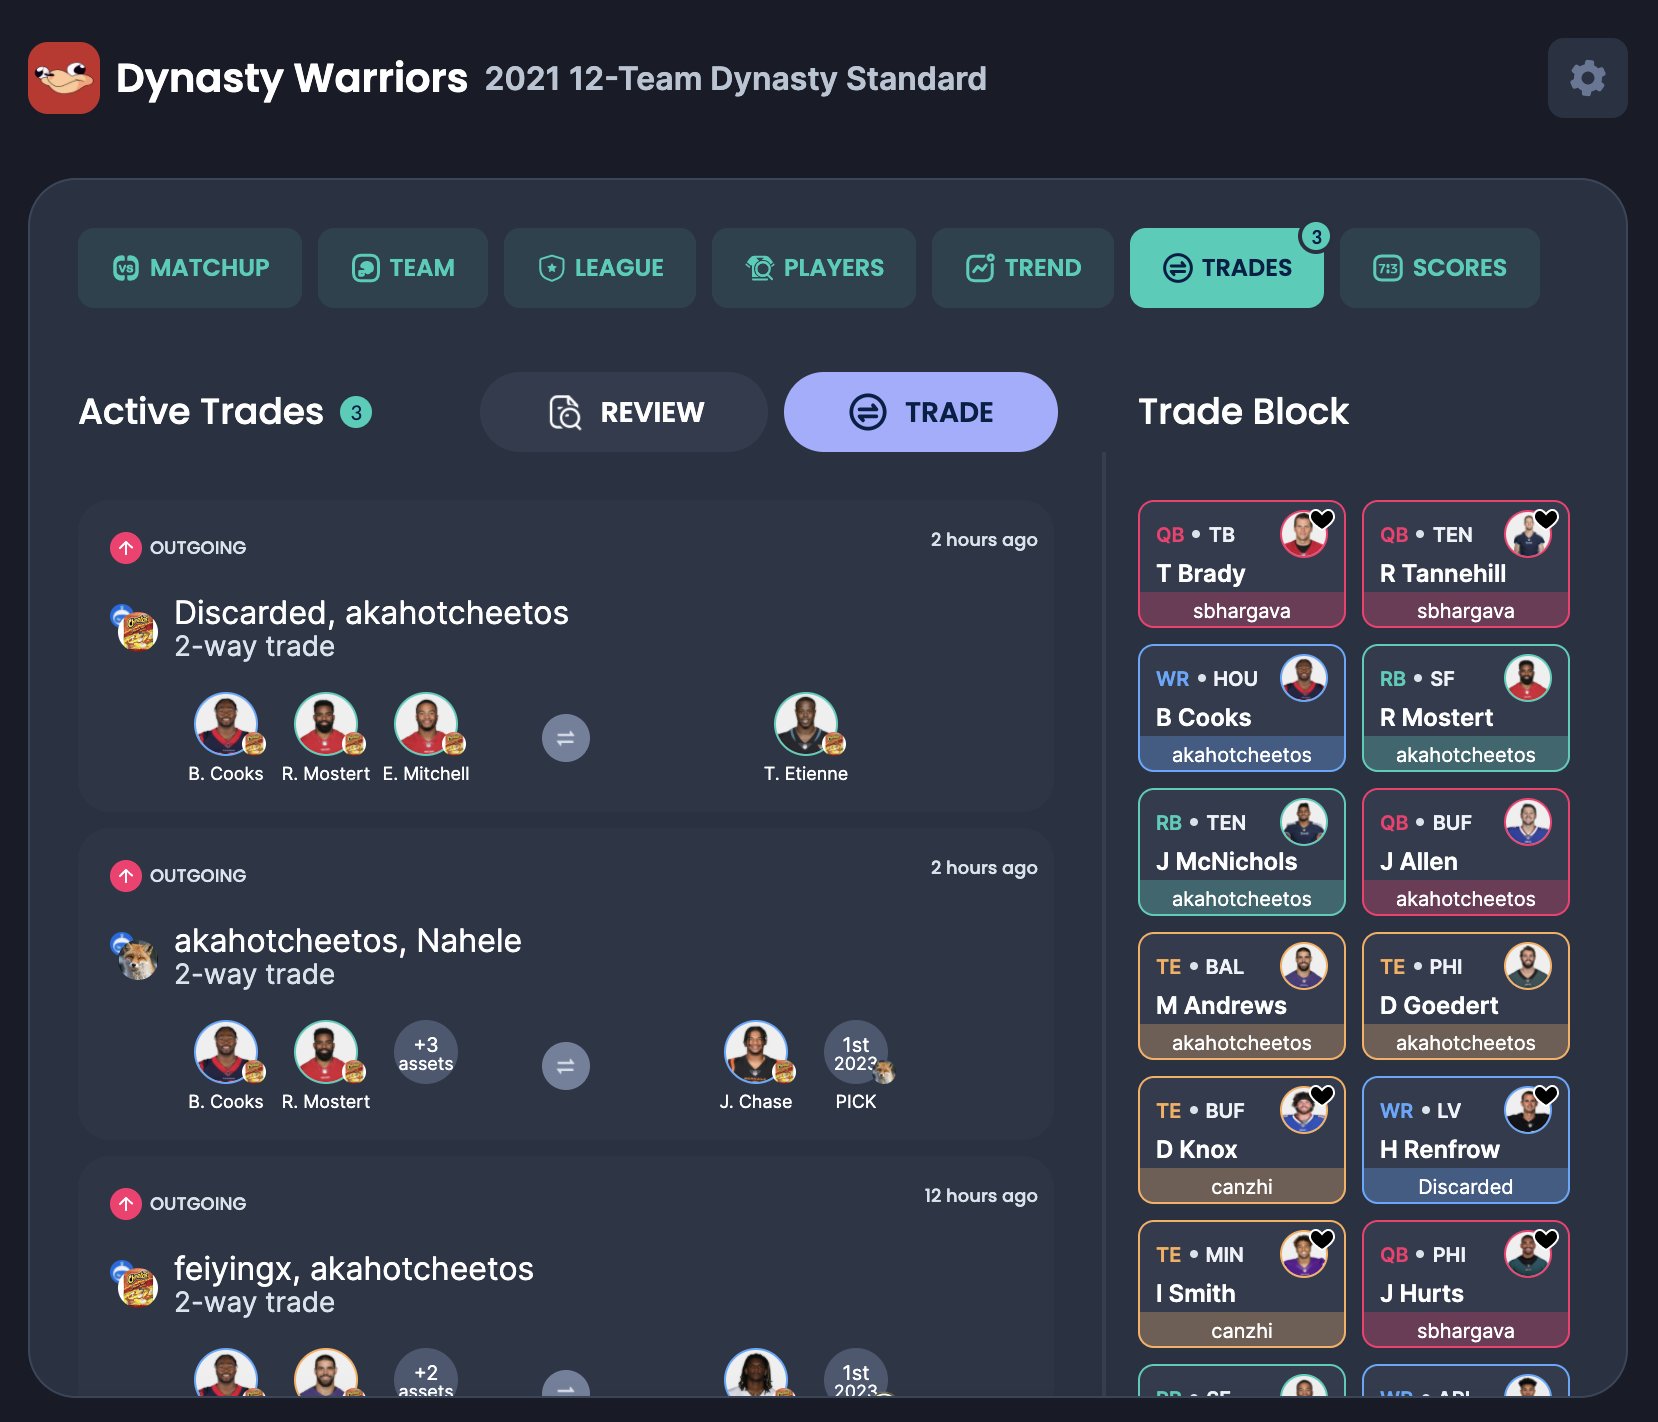Open Discarded, akahotcheetos trade title
Screen dimensions: 1658x1422
[x=371, y=613]
